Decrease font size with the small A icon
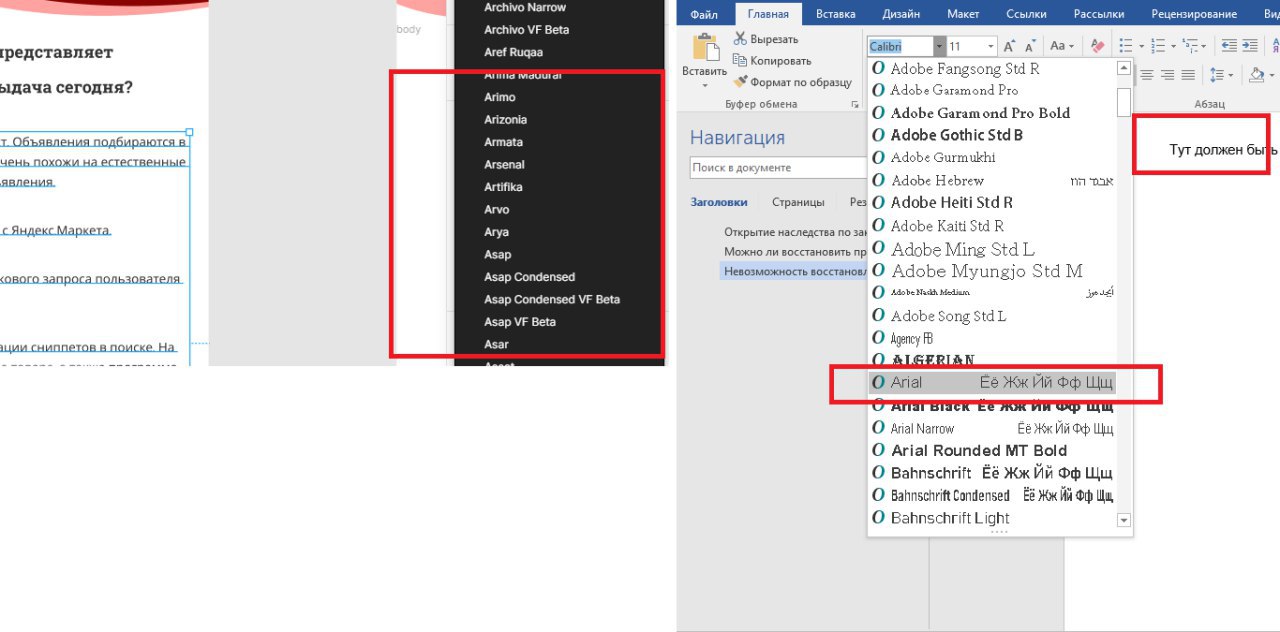Image resolution: width=1280 pixels, height=632 pixels. tap(1032, 46)
